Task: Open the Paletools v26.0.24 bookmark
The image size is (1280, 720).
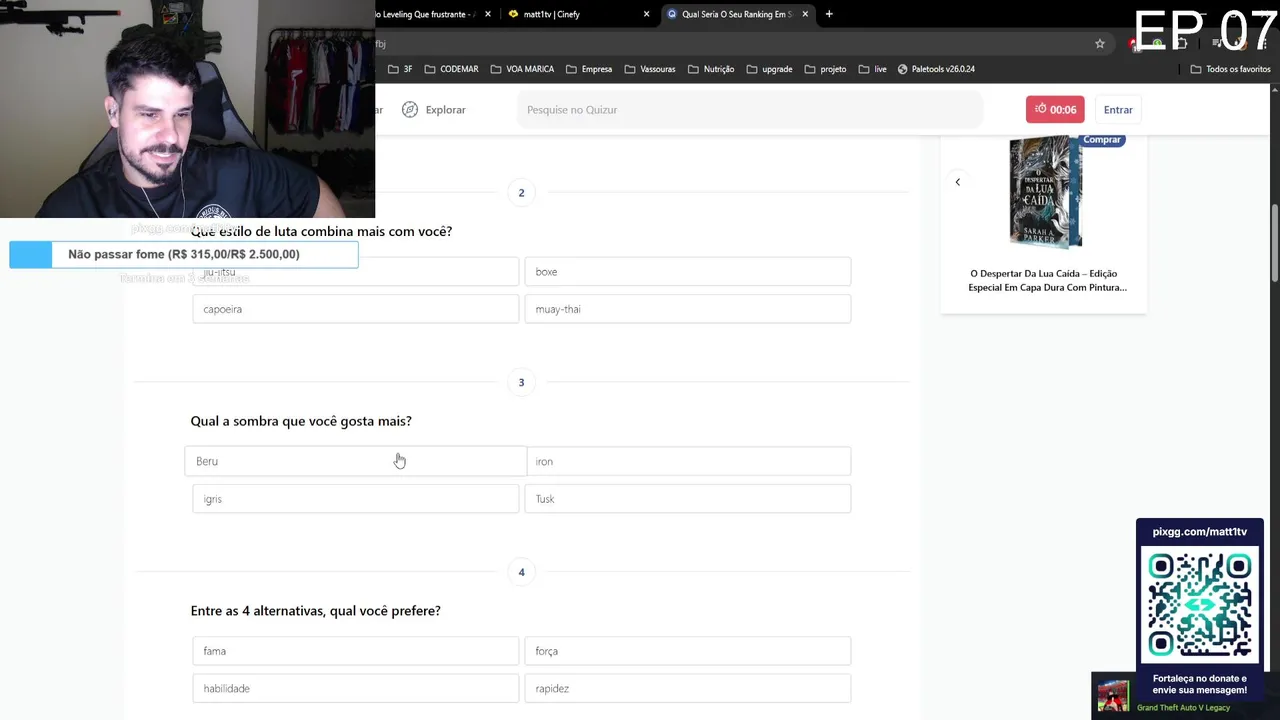Action: pos(936,69)
